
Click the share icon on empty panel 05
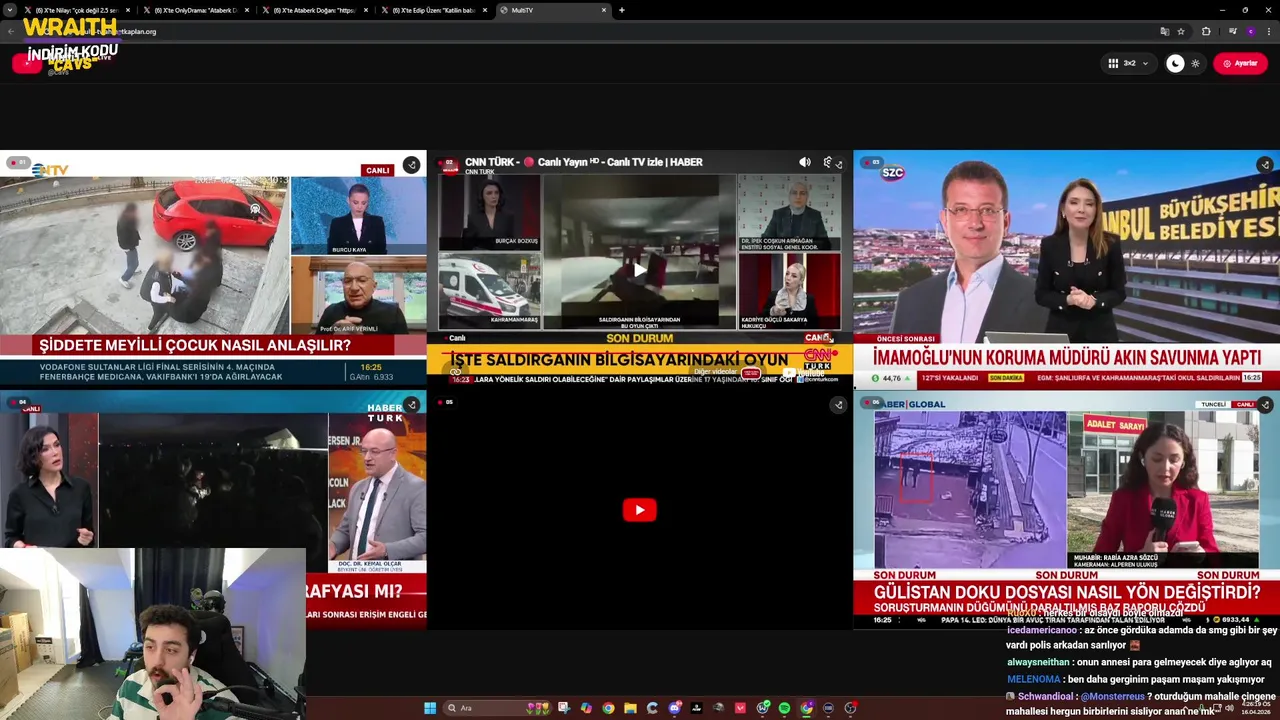tap(838, 405)
